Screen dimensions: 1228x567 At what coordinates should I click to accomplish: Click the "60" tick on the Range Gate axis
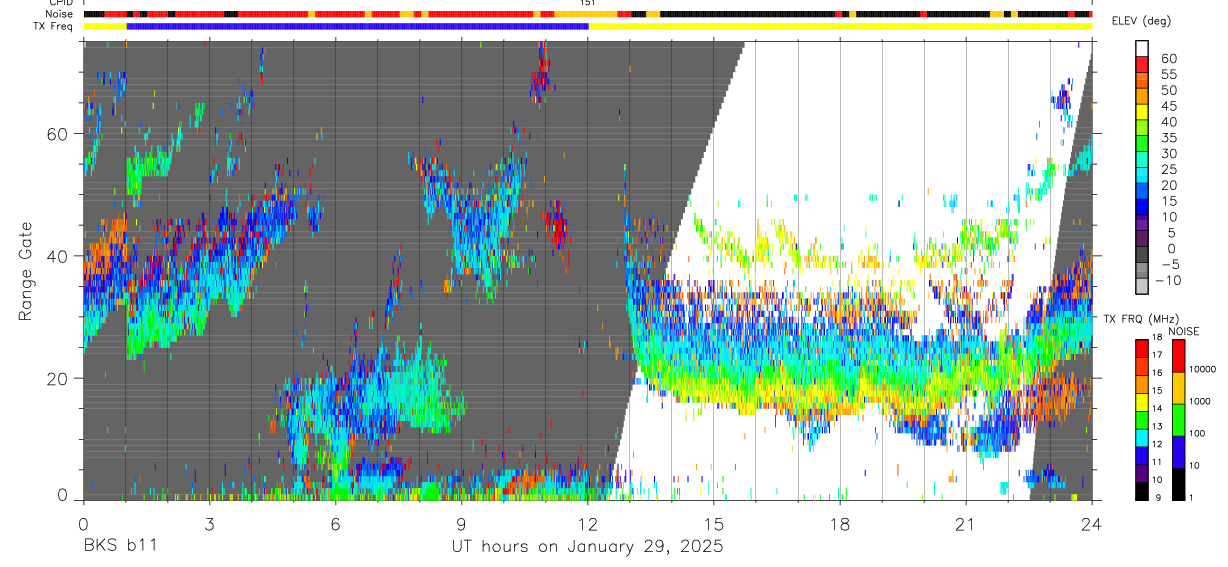[59, 134]
